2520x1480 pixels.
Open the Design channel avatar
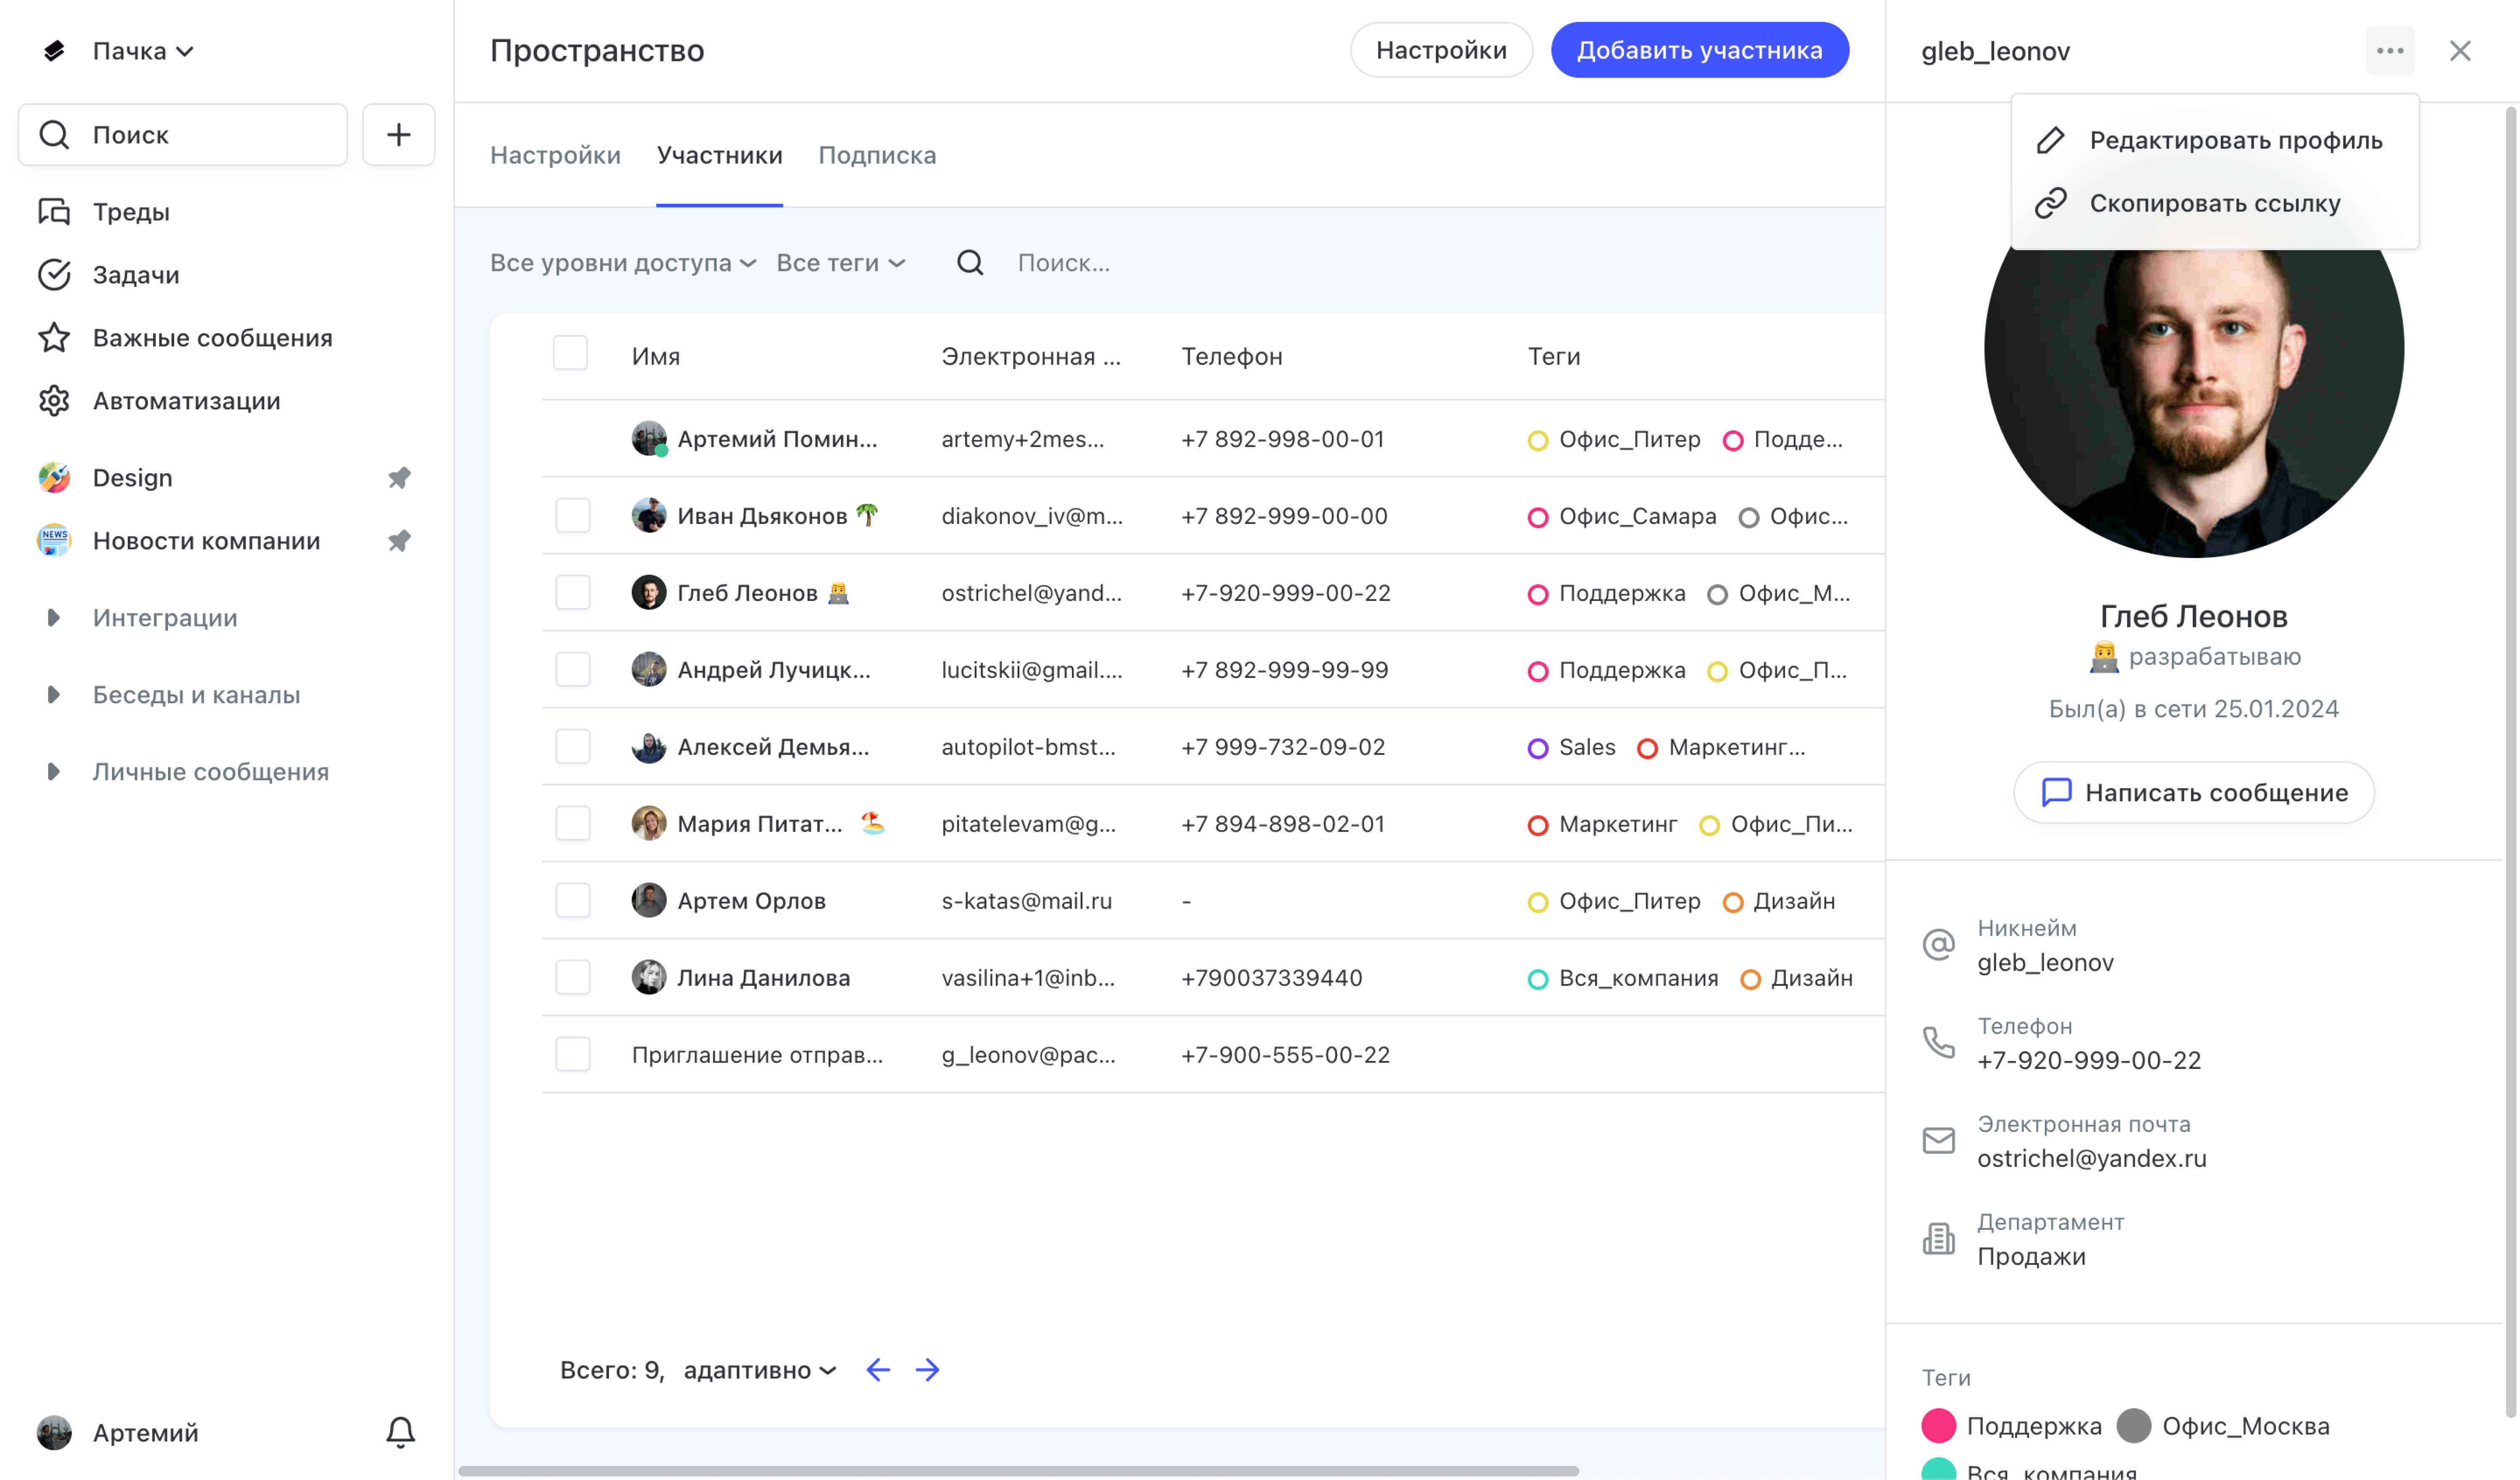(54, 478)
